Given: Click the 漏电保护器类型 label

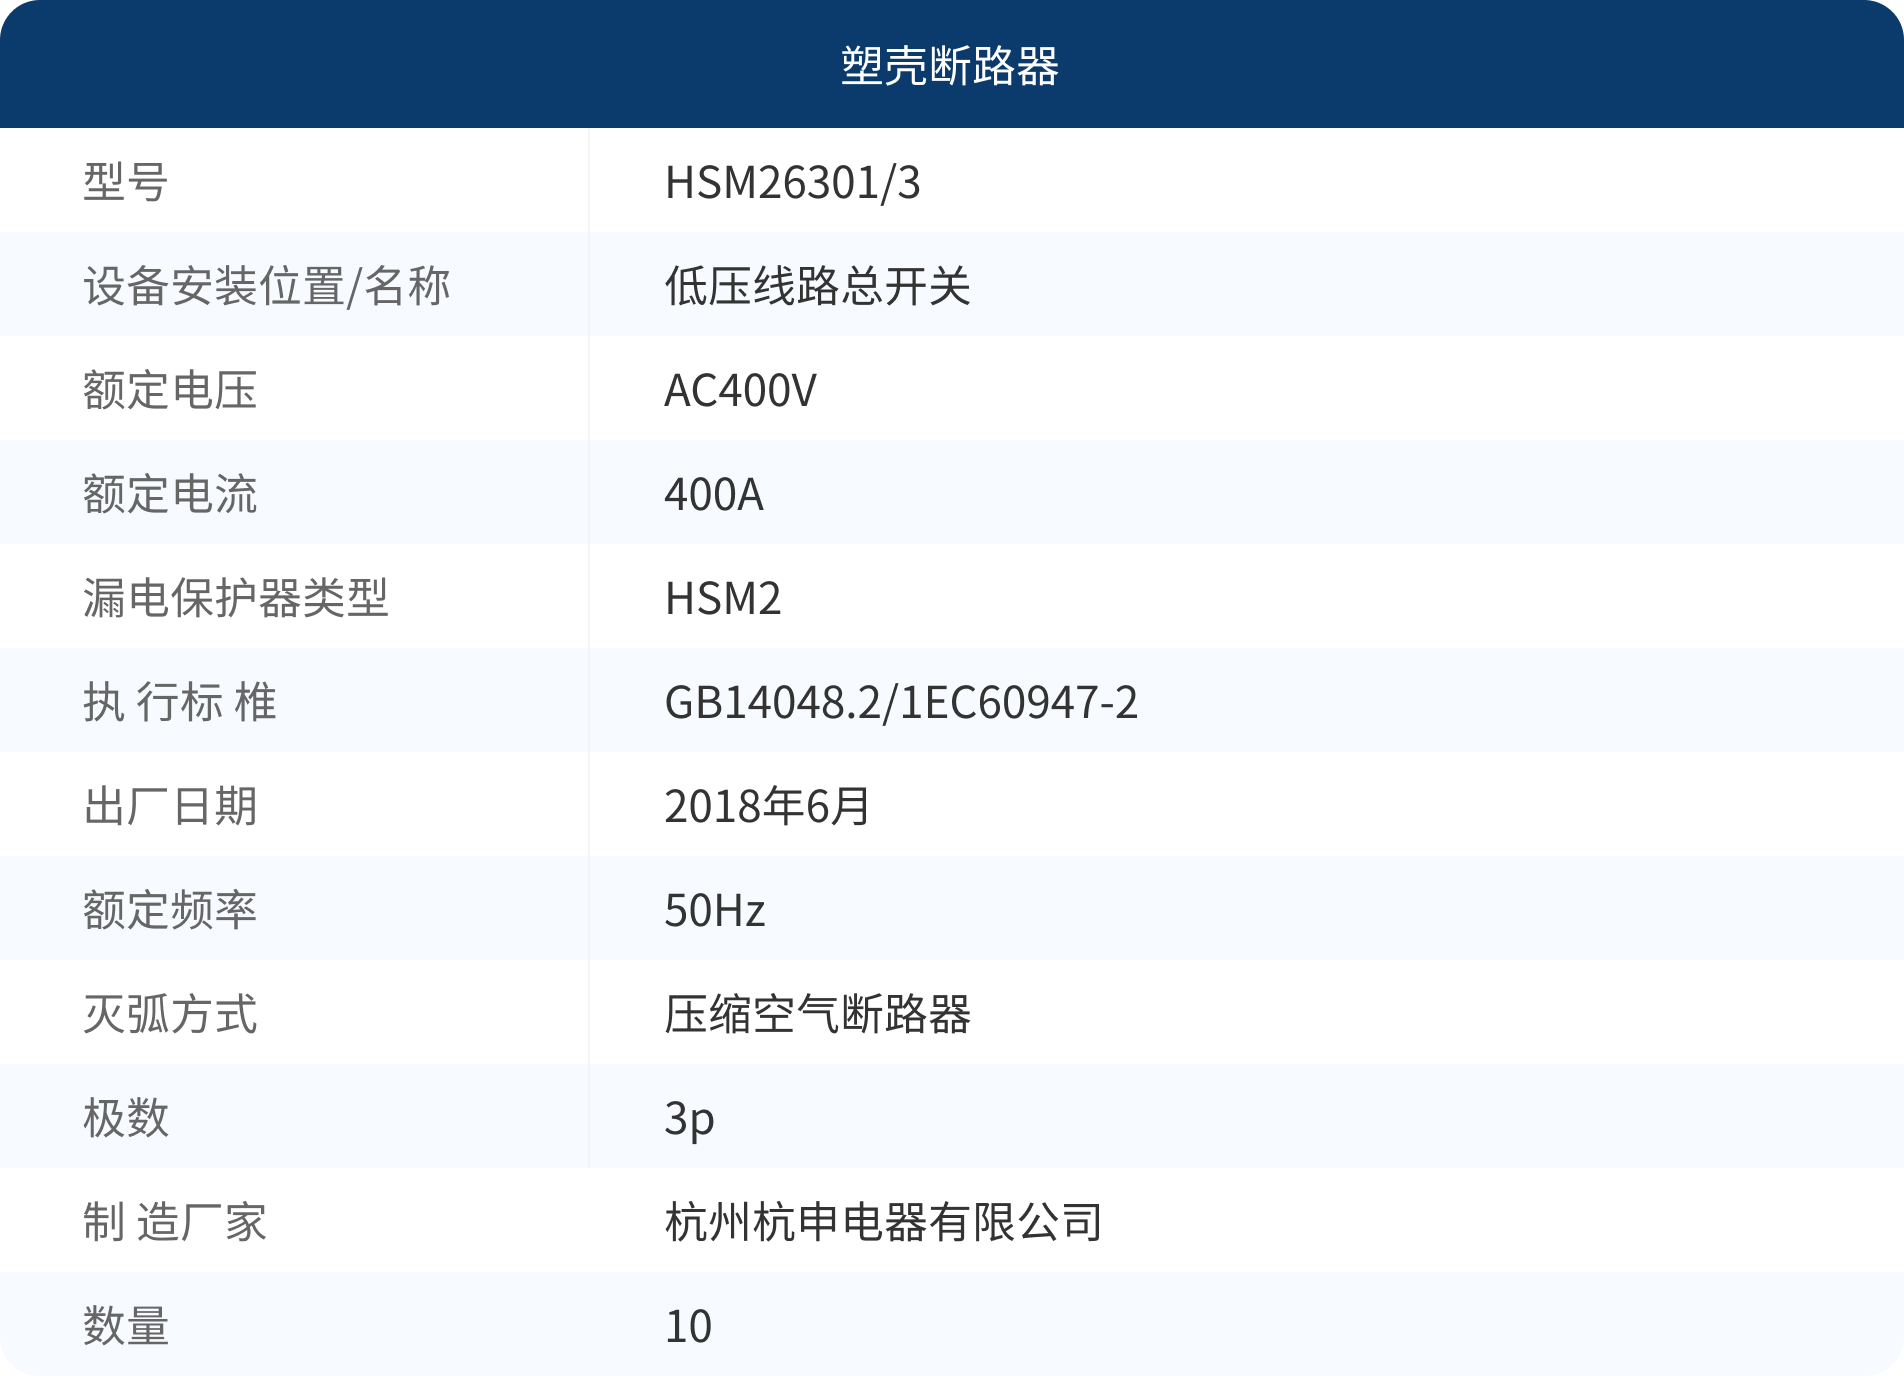Looking at the screenshot, I should [236, 599].
